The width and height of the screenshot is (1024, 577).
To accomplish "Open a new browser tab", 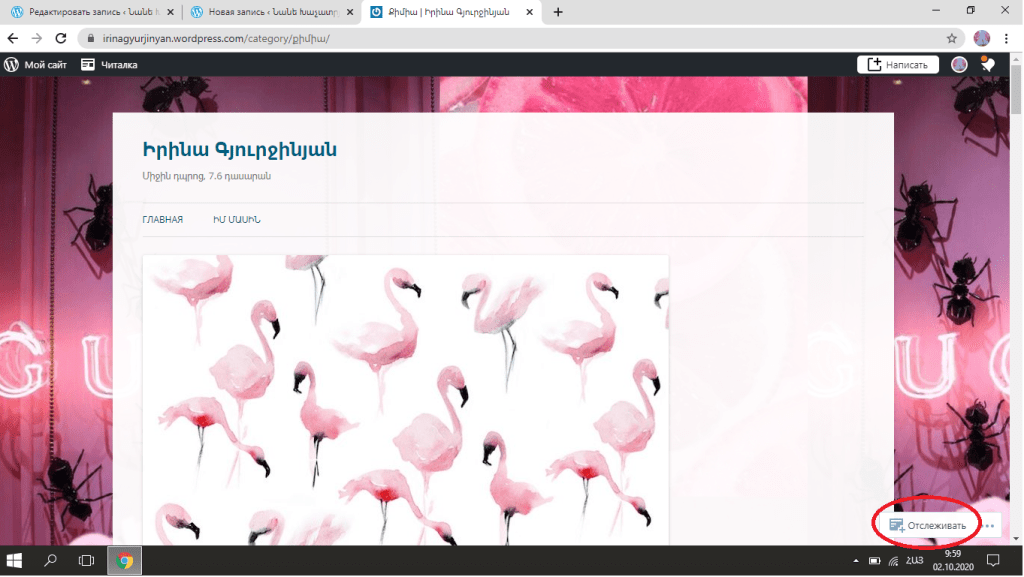I will click(x=558, y=12).
